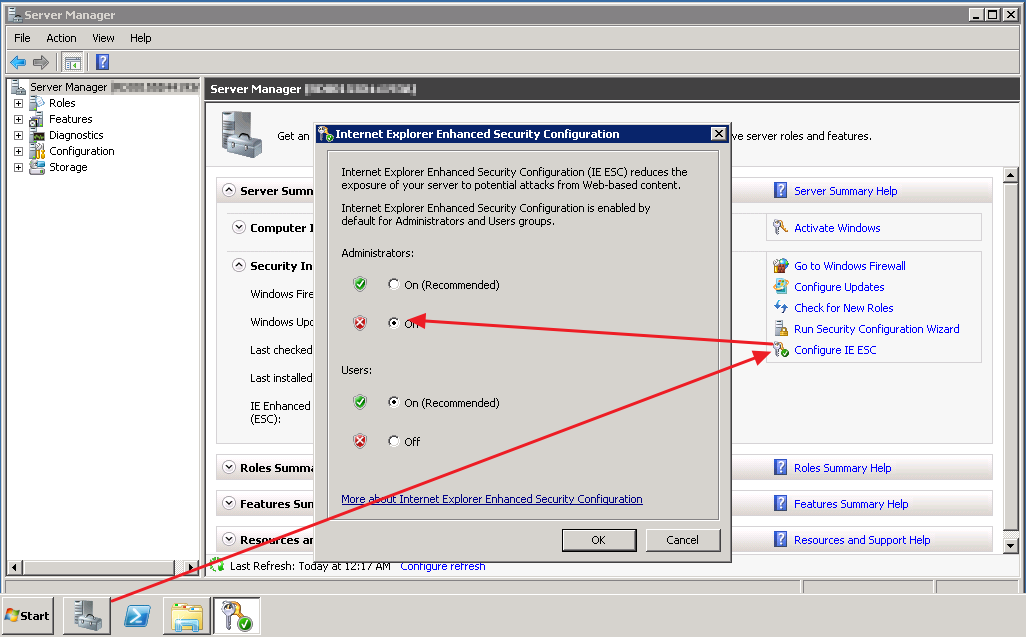Click the Back arrow toolbar icon

pos(18,62)
